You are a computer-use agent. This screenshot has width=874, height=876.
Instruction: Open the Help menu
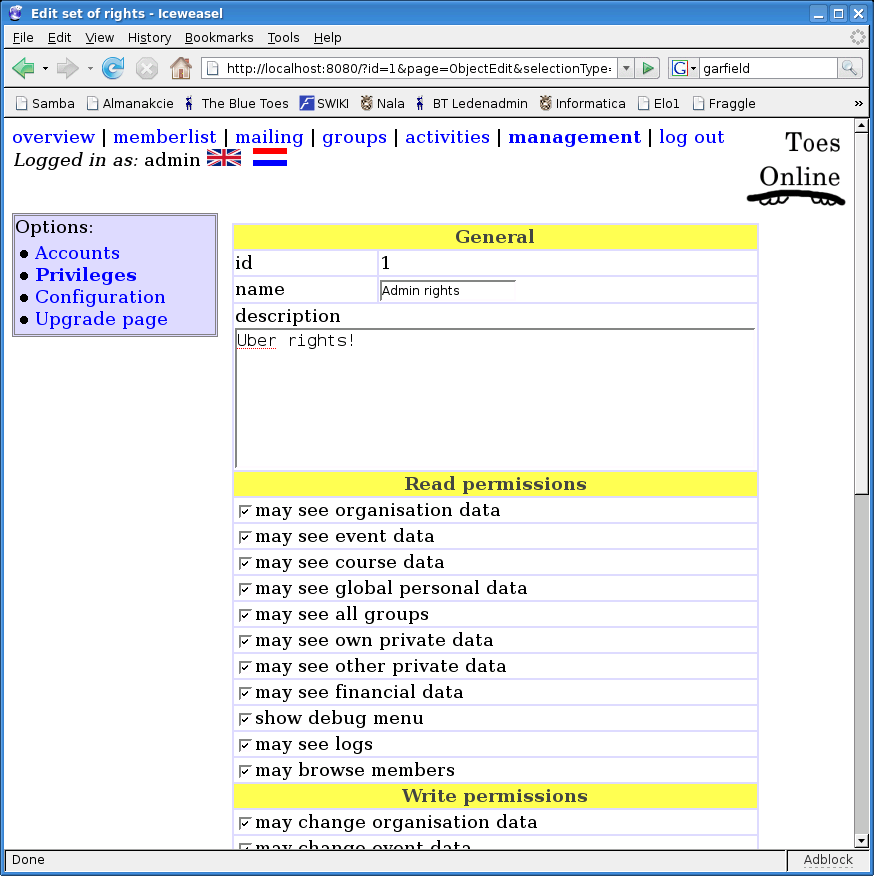pyautogui.click(x=327, y=37)
